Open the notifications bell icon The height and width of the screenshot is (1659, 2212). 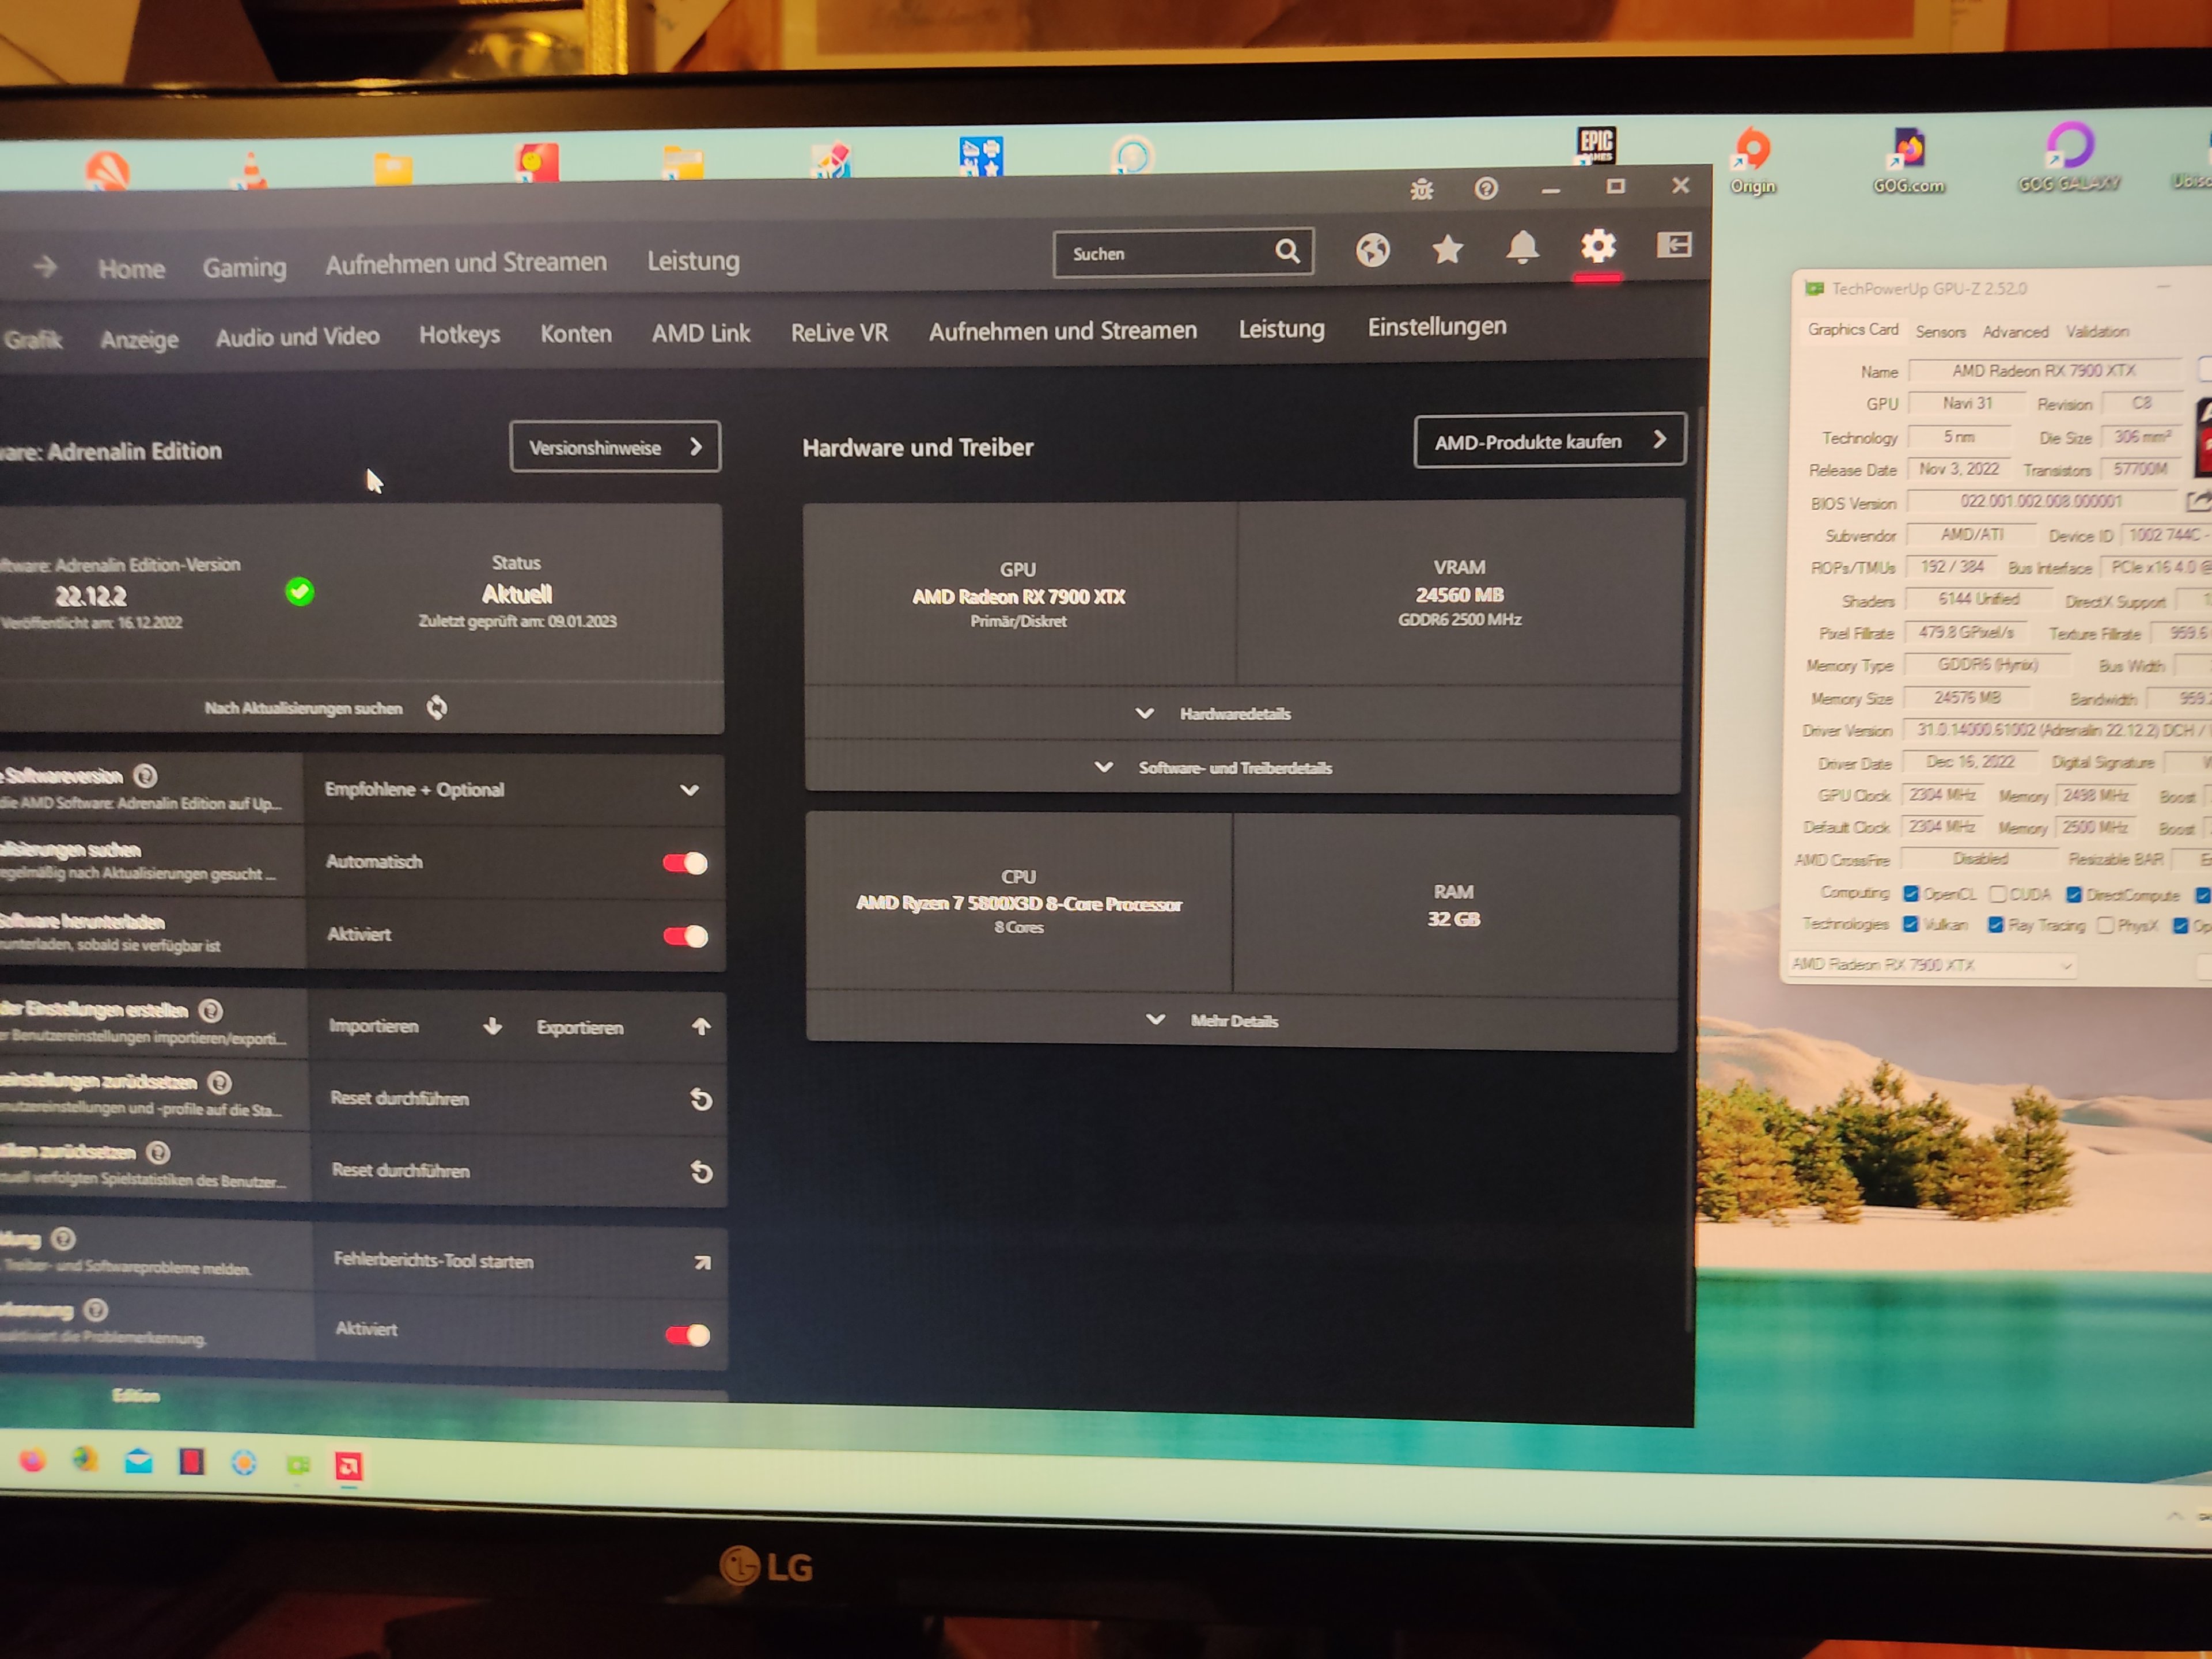click(1522, 247)
